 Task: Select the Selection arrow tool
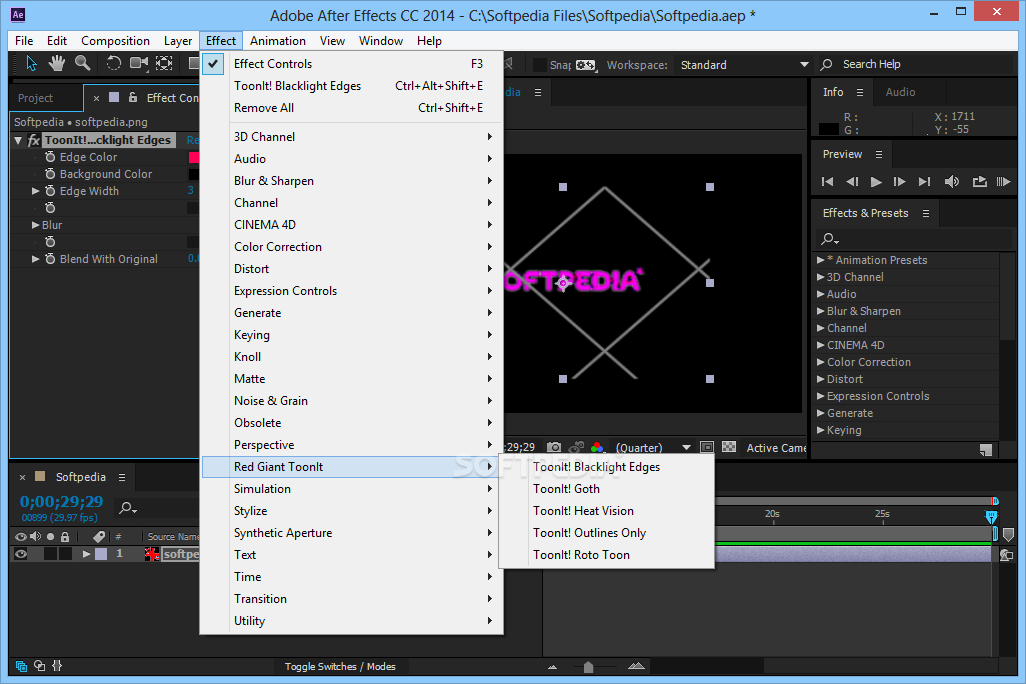[31, 63]
